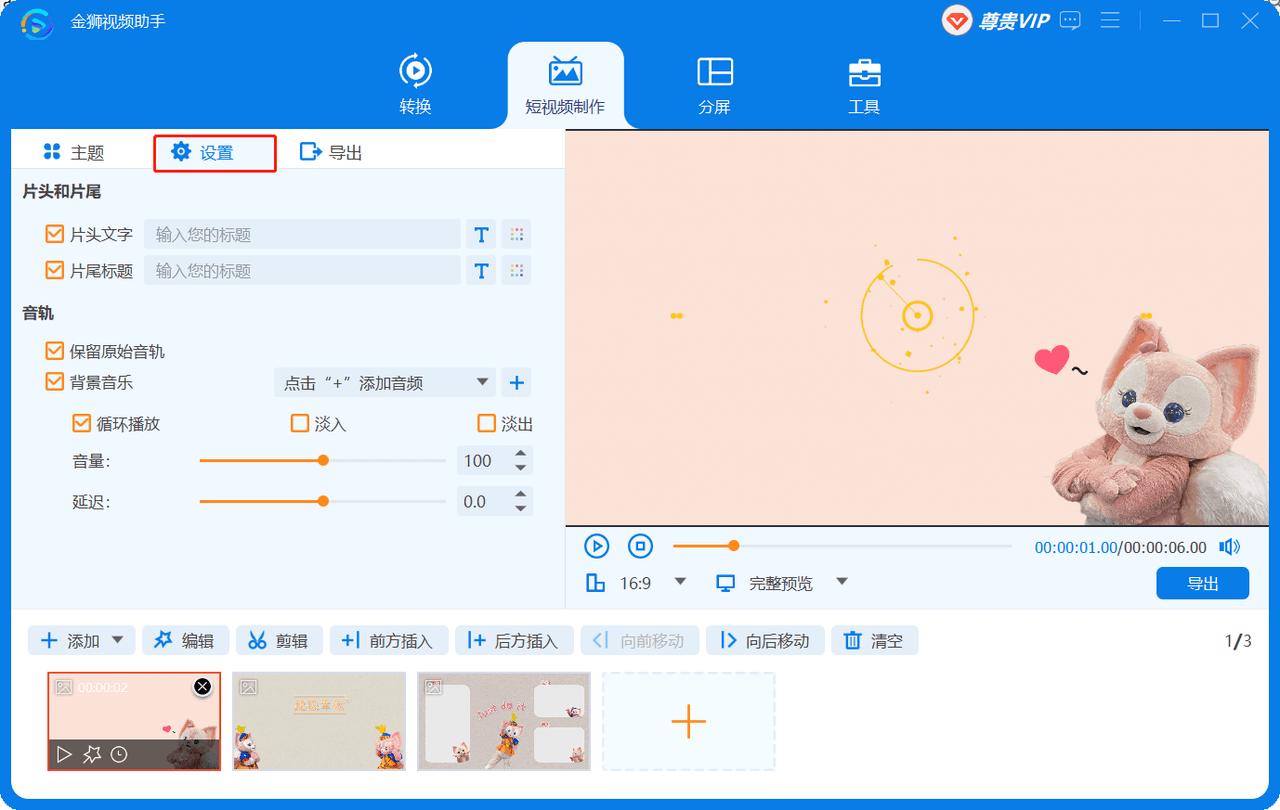The image size is (1280, 810).
Task: Click the clip counter 1/3
Action: pyautogui.click(x=1238, y=641)
